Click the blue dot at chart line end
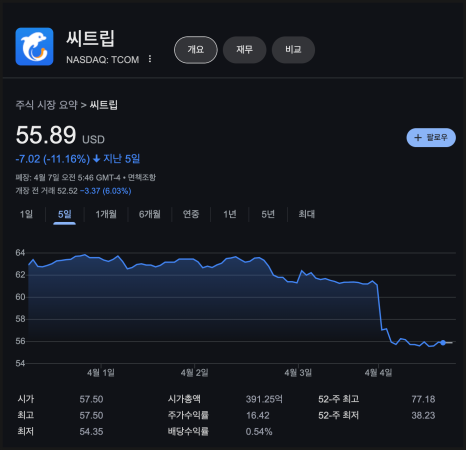Image resolution: width=466 pixels, height=450 pixels. [x=443, y=343]
